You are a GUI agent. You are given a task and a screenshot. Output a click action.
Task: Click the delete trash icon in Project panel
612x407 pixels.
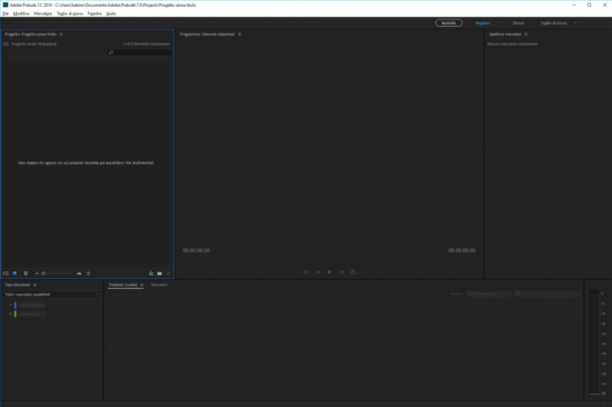click(x=168, y=274)
